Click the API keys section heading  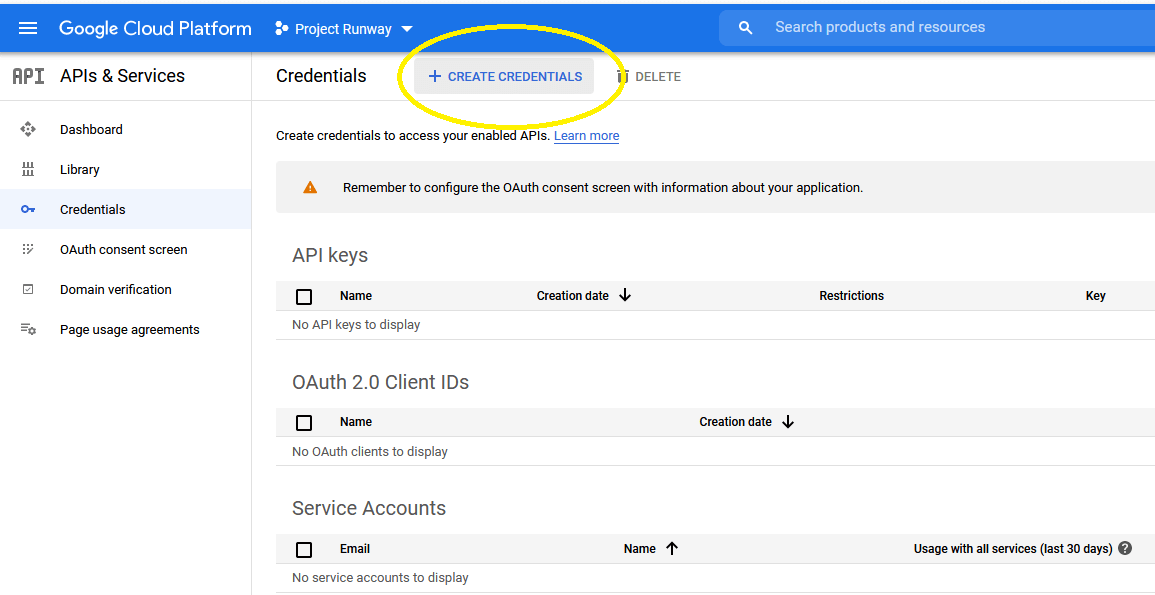(330, 256)
